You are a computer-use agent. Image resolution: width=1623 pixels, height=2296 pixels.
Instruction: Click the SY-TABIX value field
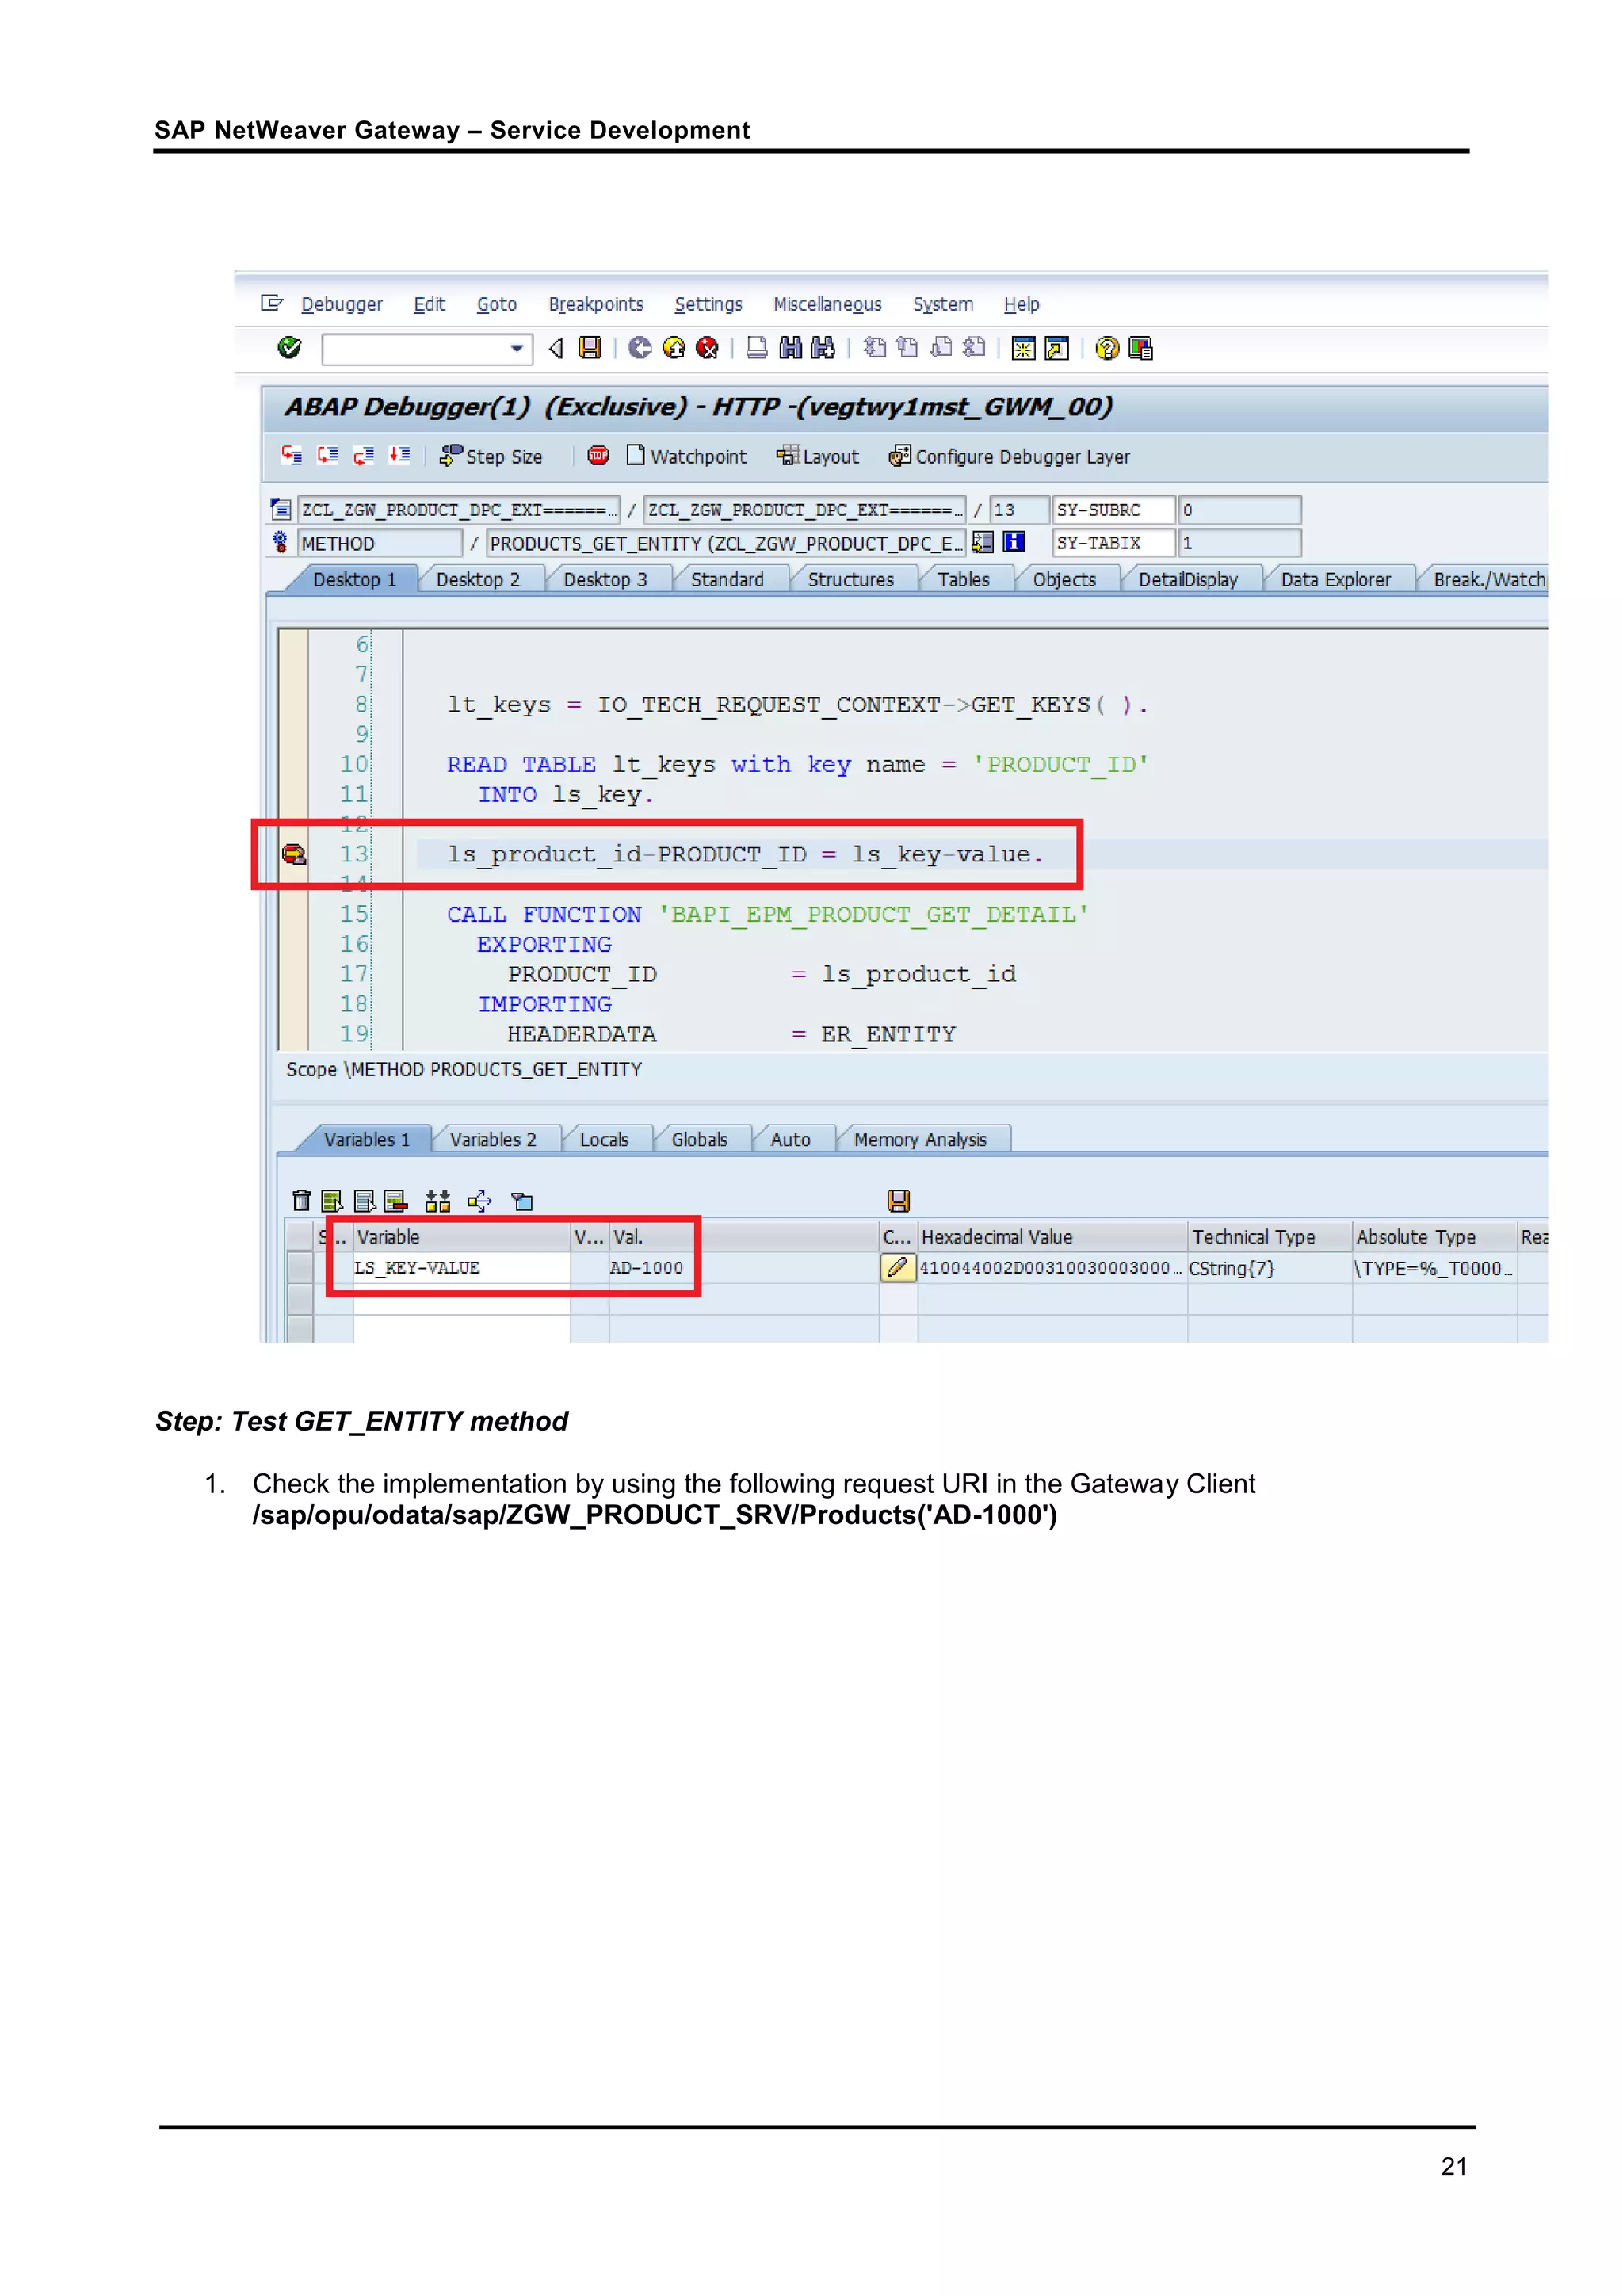tap(1239, 543)
